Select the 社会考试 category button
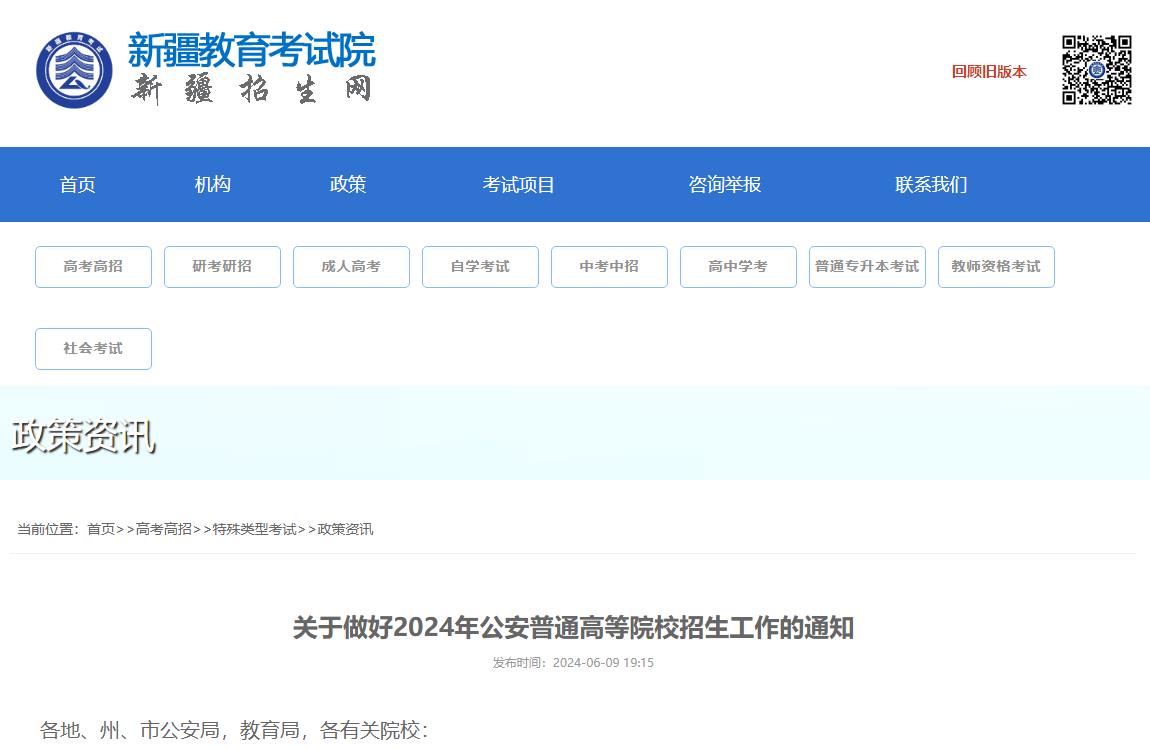Image resolution: width=1150 pixels, height=750 pixels. [x=93, y=348]
